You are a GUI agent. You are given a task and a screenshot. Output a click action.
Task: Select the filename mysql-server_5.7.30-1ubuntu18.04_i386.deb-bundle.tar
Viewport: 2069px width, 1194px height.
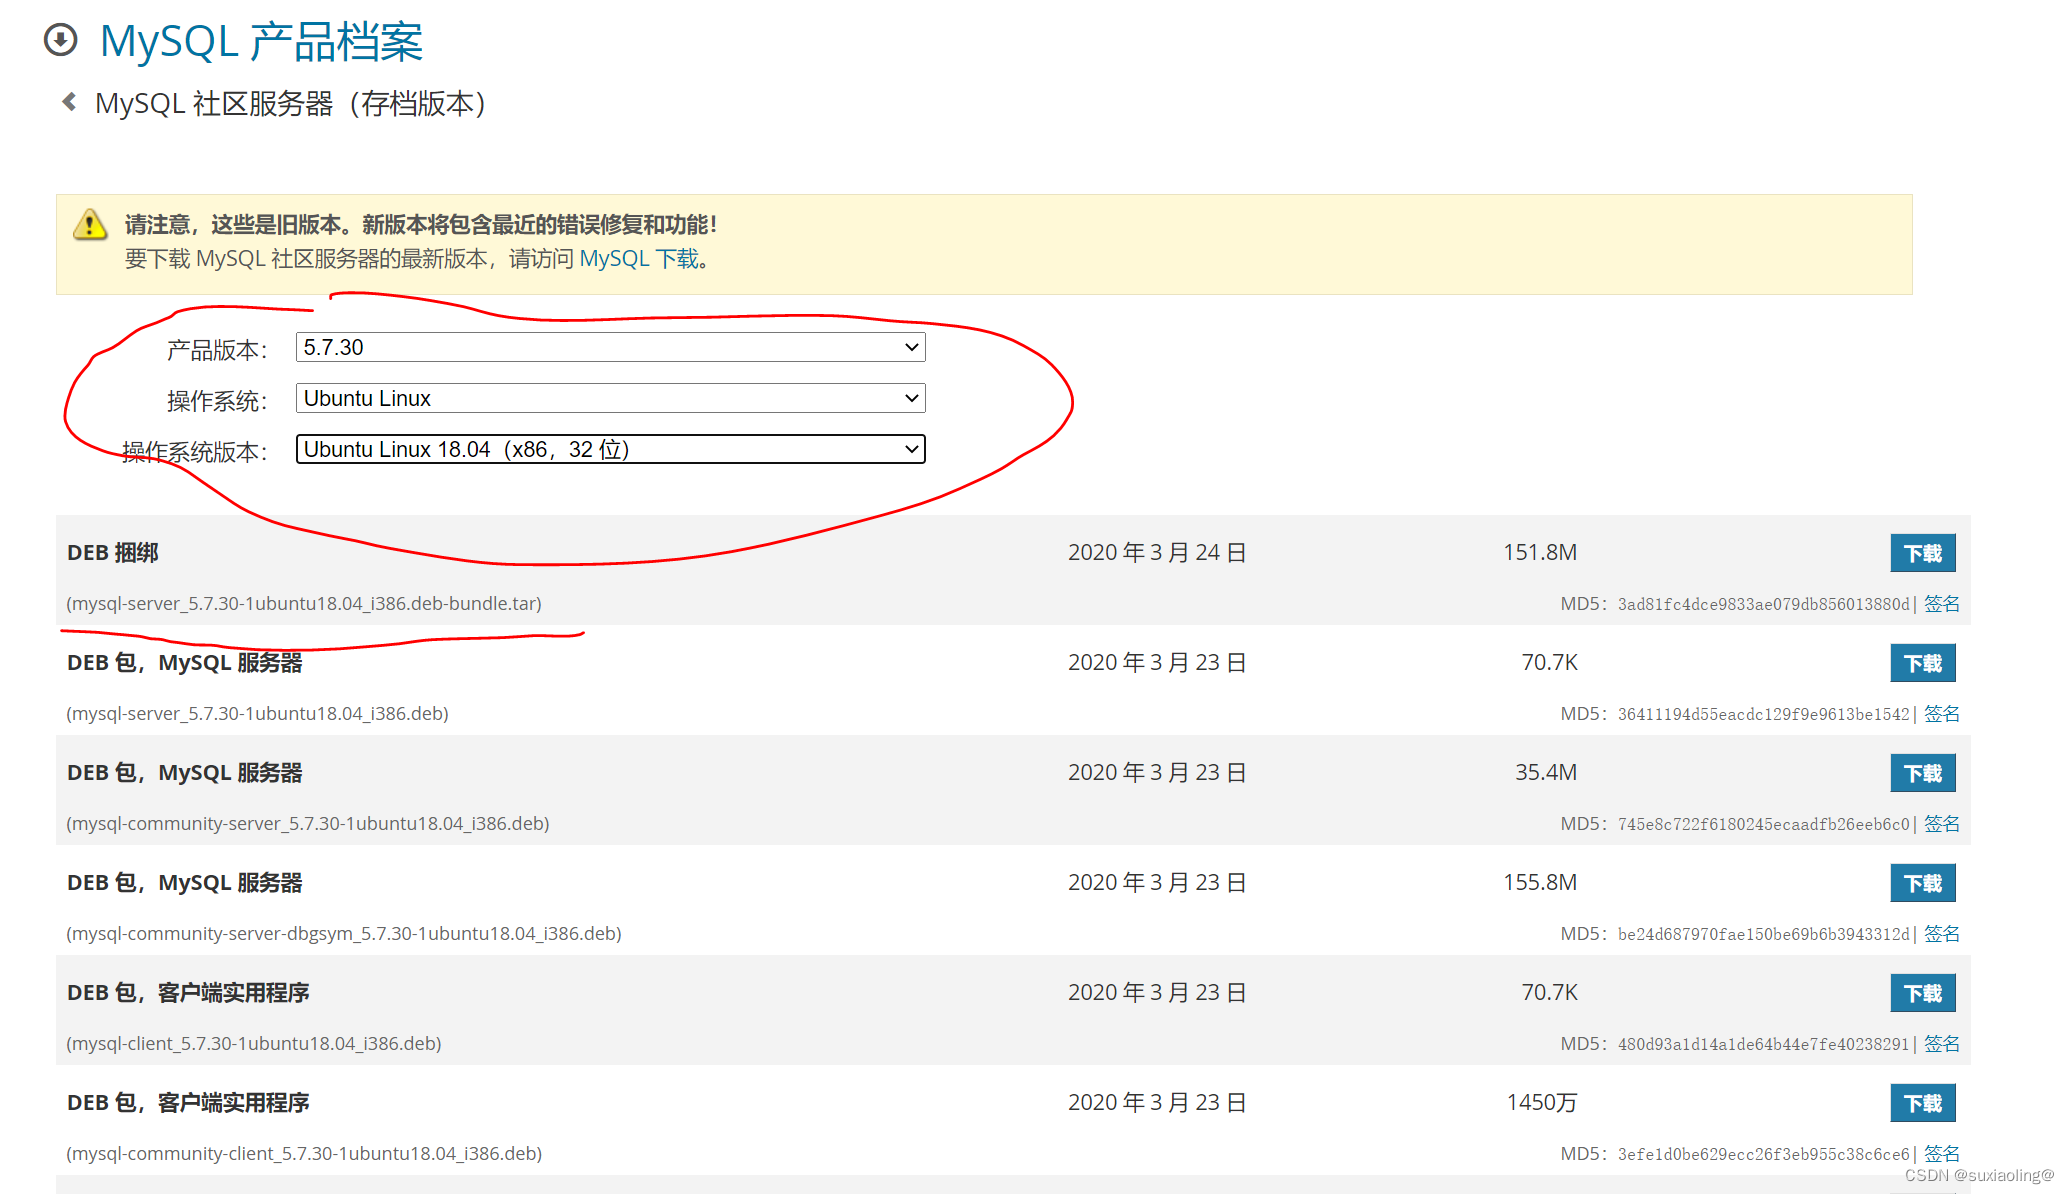pyautogui.click(x=304, y=604)
